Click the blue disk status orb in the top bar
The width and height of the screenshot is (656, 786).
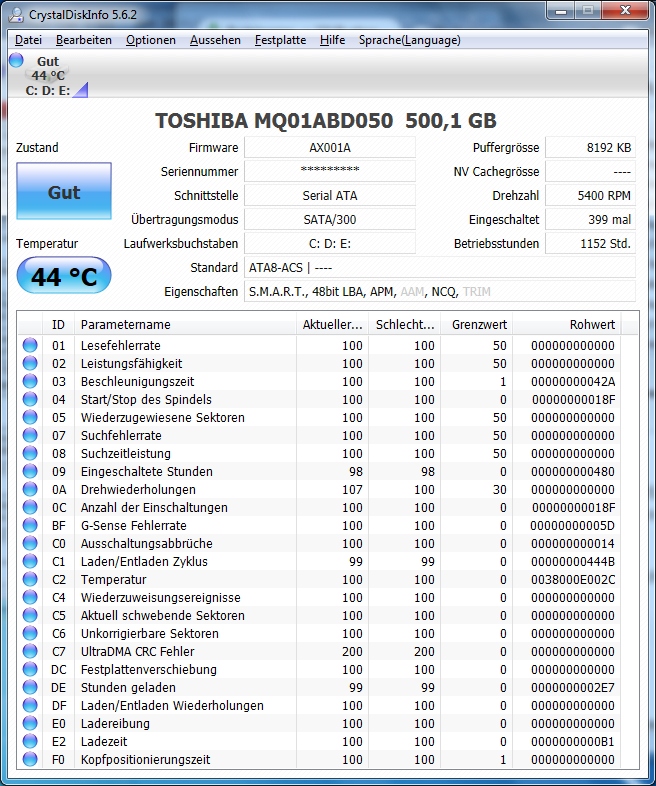(x=16, y=60)
